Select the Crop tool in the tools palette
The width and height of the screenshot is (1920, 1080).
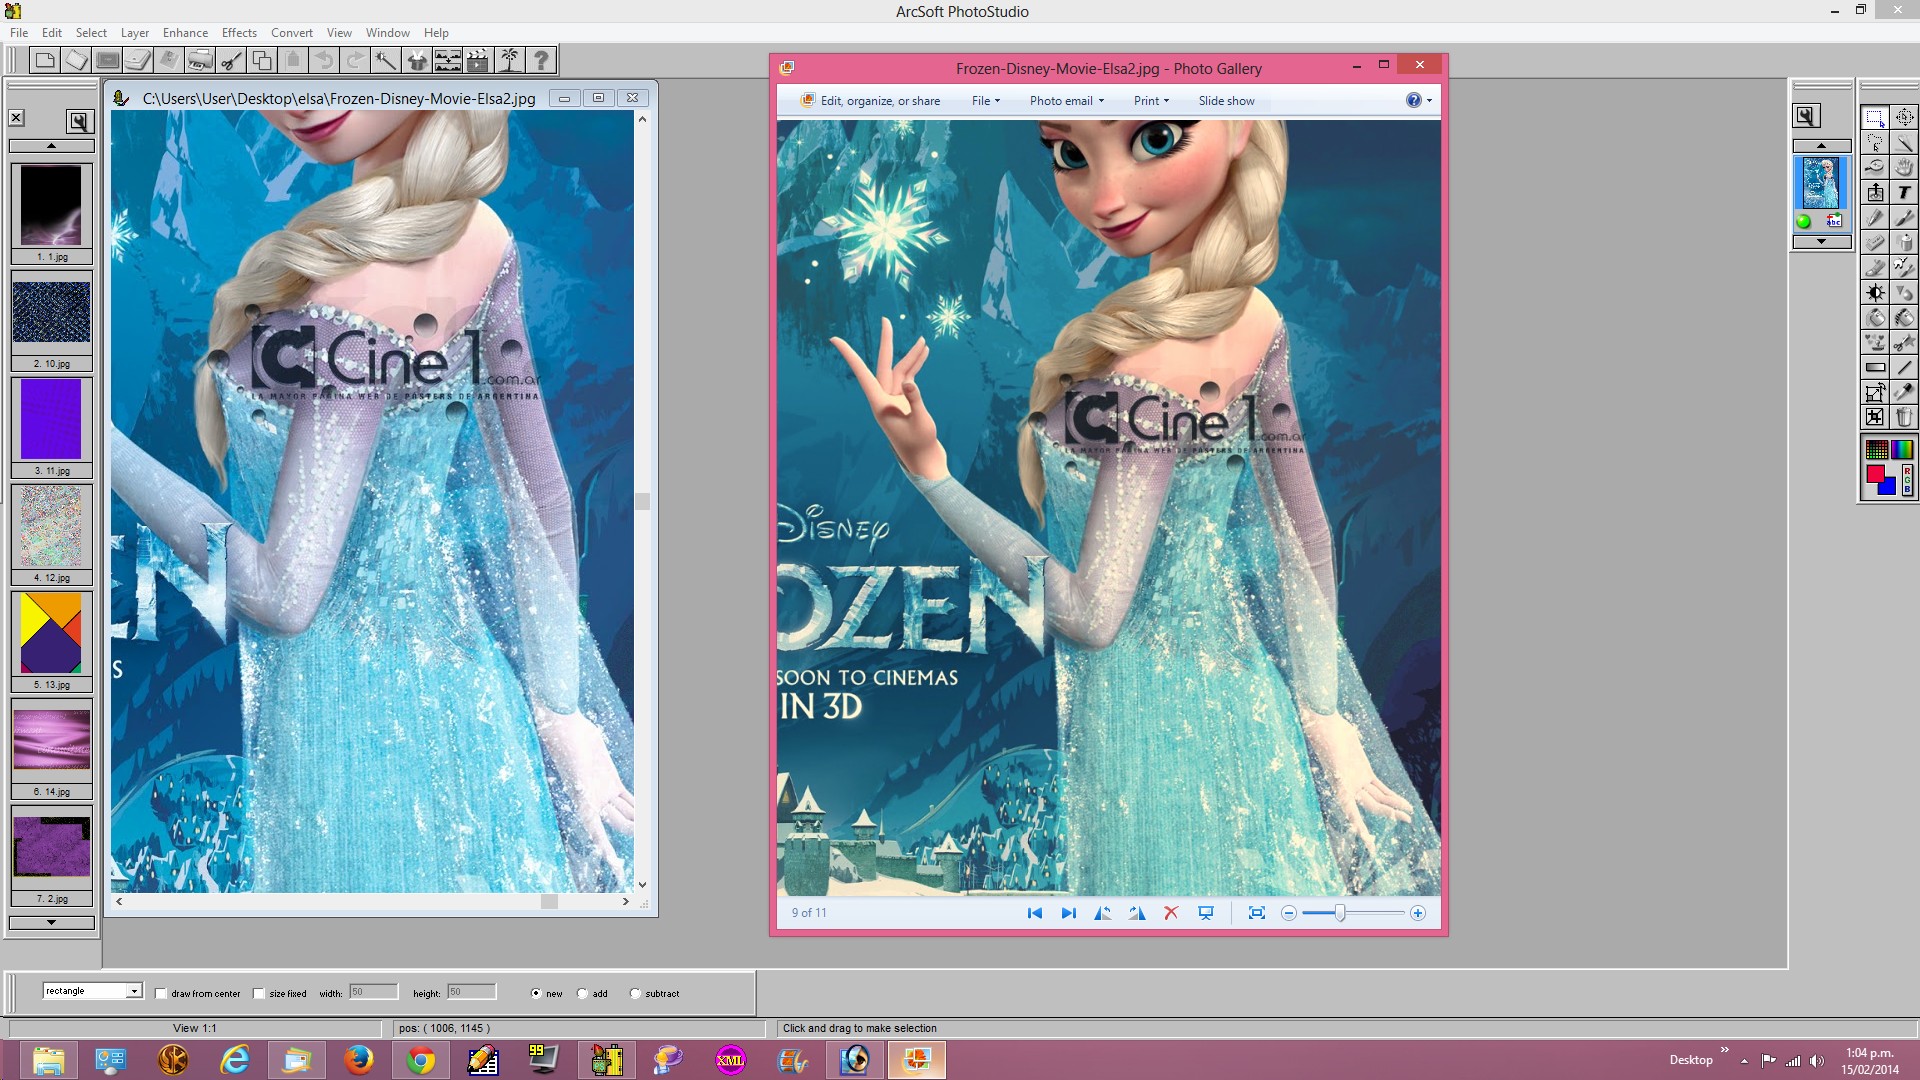click(x=1874, y=417)
